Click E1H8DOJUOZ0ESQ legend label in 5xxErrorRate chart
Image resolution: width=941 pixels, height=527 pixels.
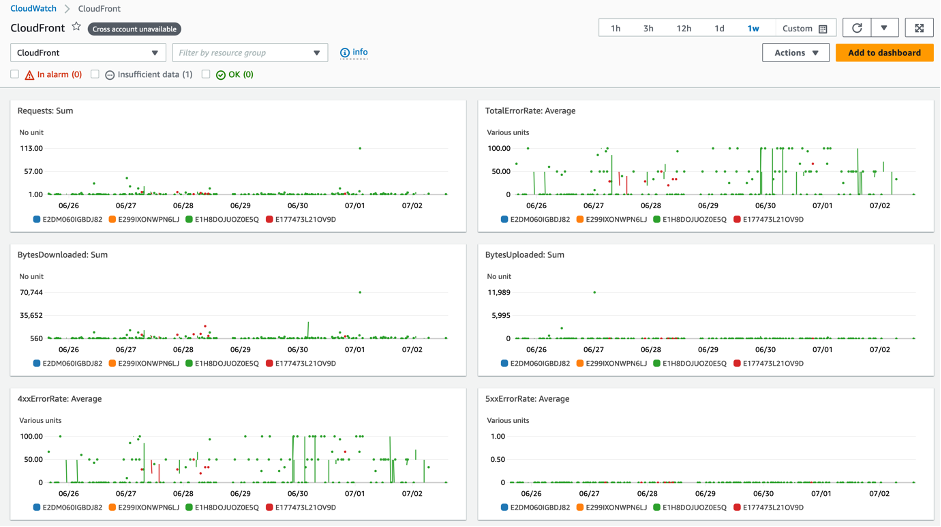tap(694, 508)
